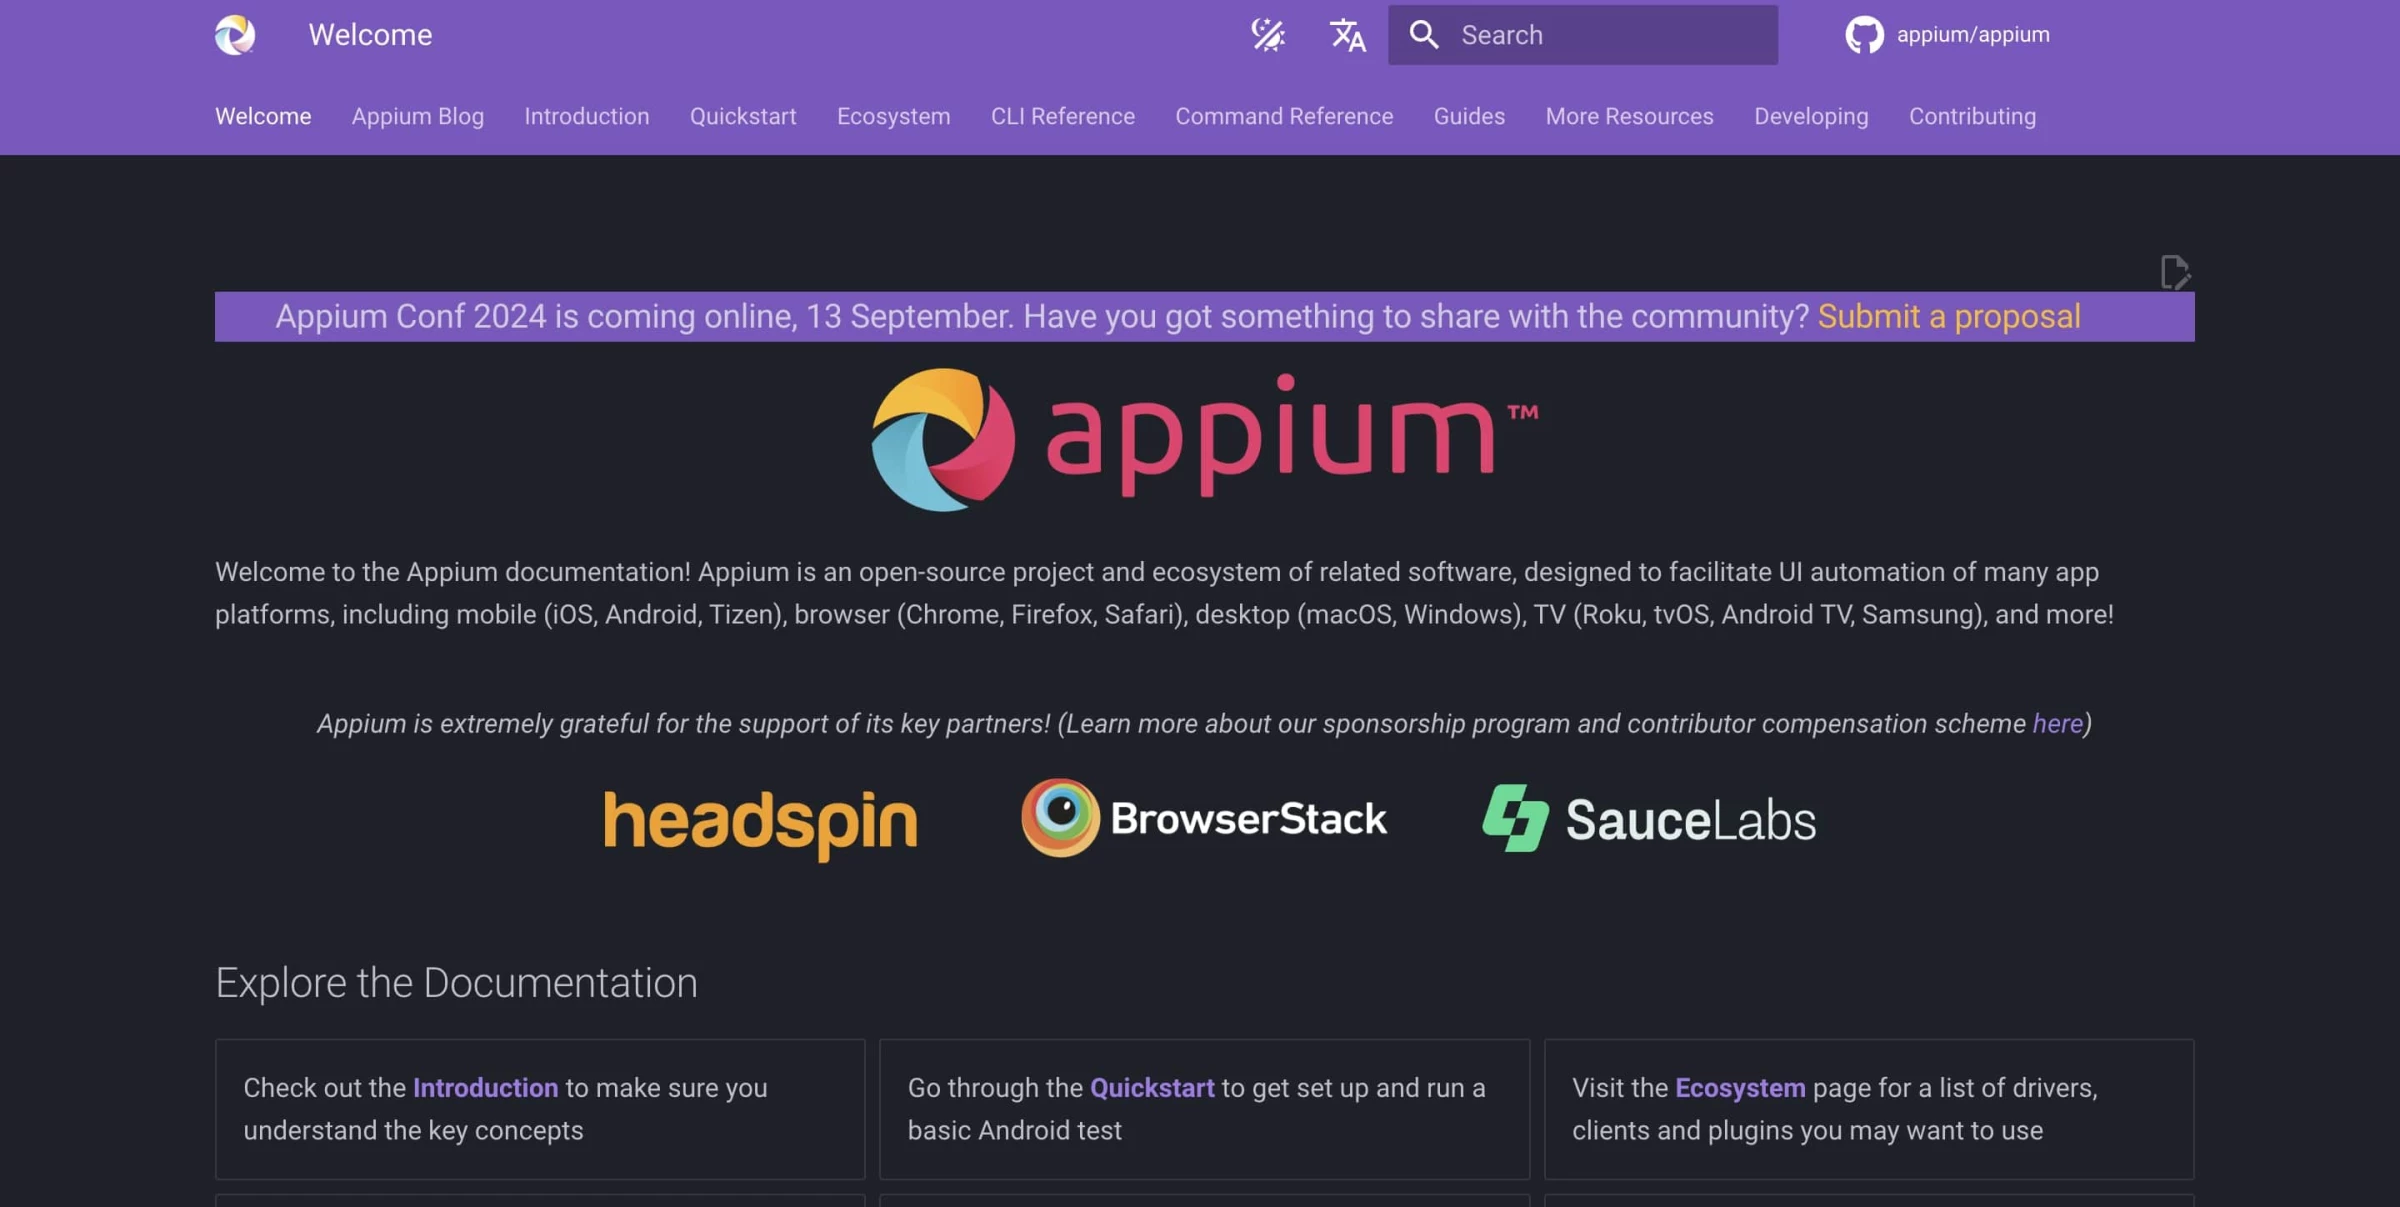This screenshot has width=2400, height=1207.
Task: Select the Command Reference tab
Action: click(1284, 116)
